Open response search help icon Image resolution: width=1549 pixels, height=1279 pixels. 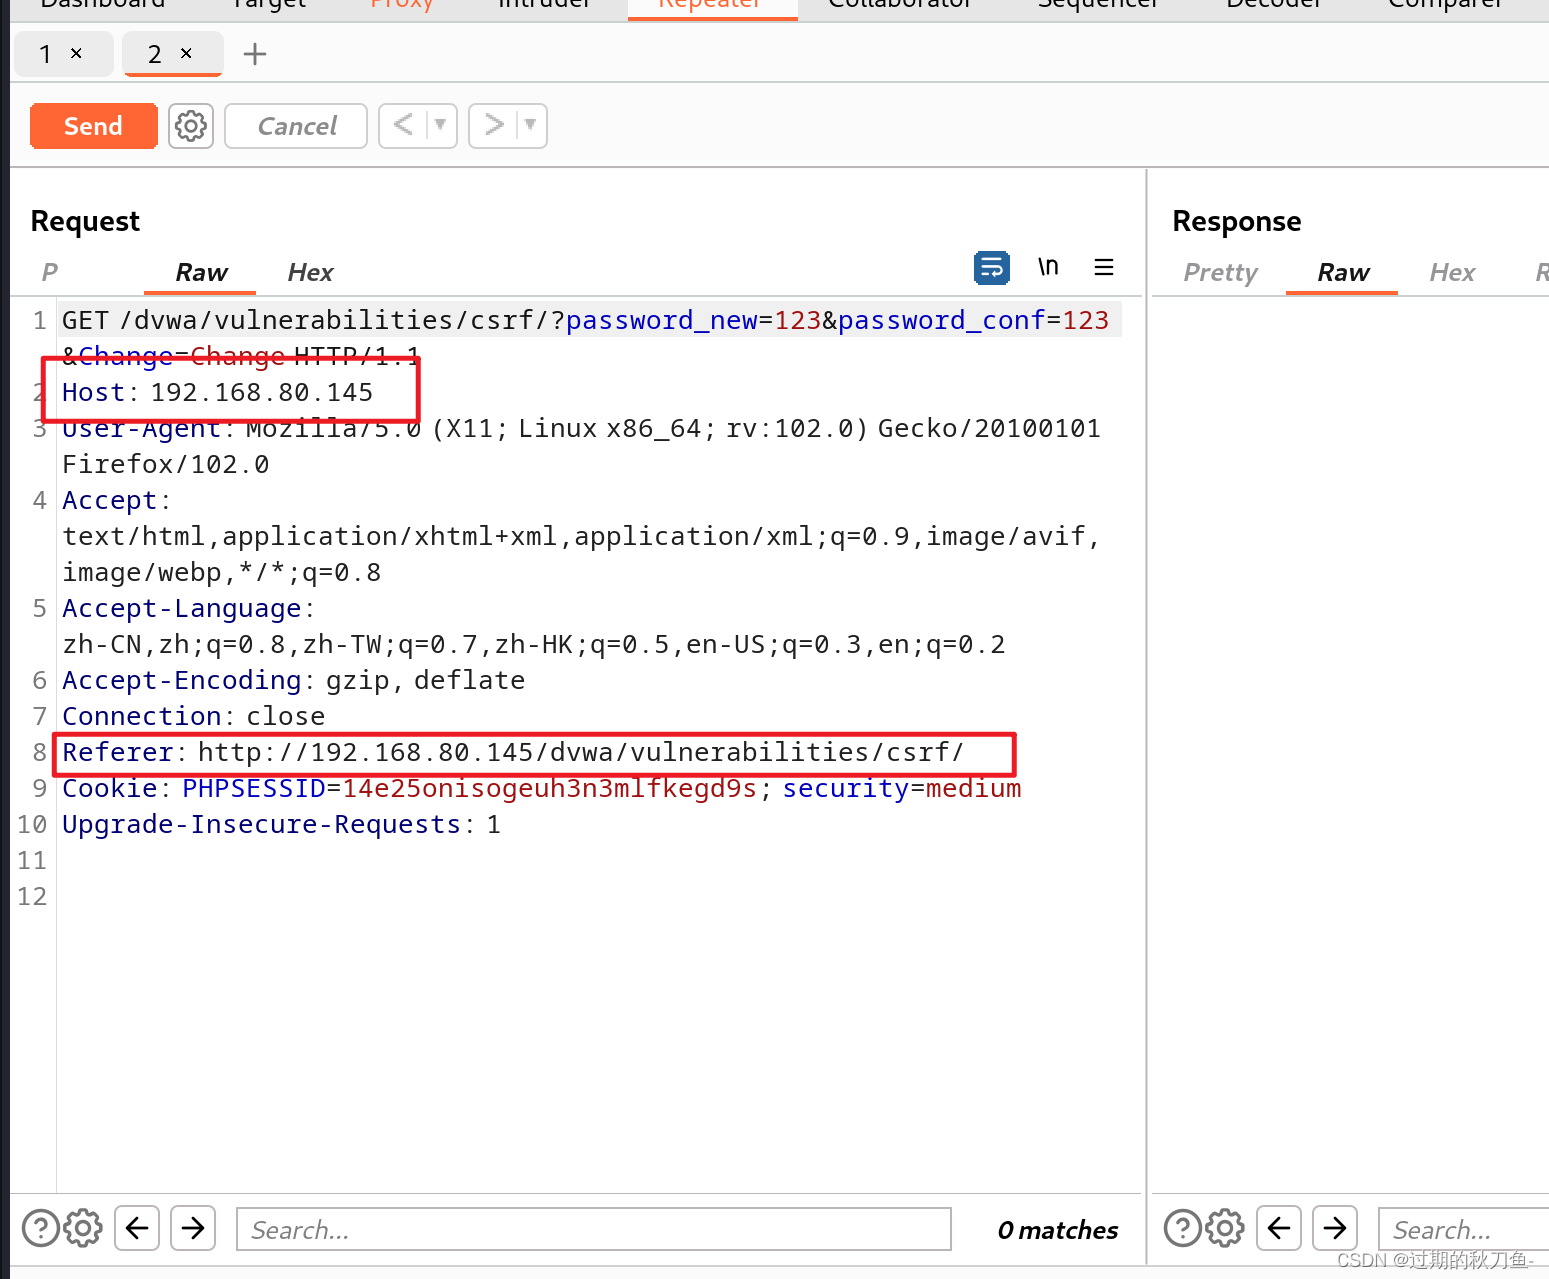point(1183,1228)
